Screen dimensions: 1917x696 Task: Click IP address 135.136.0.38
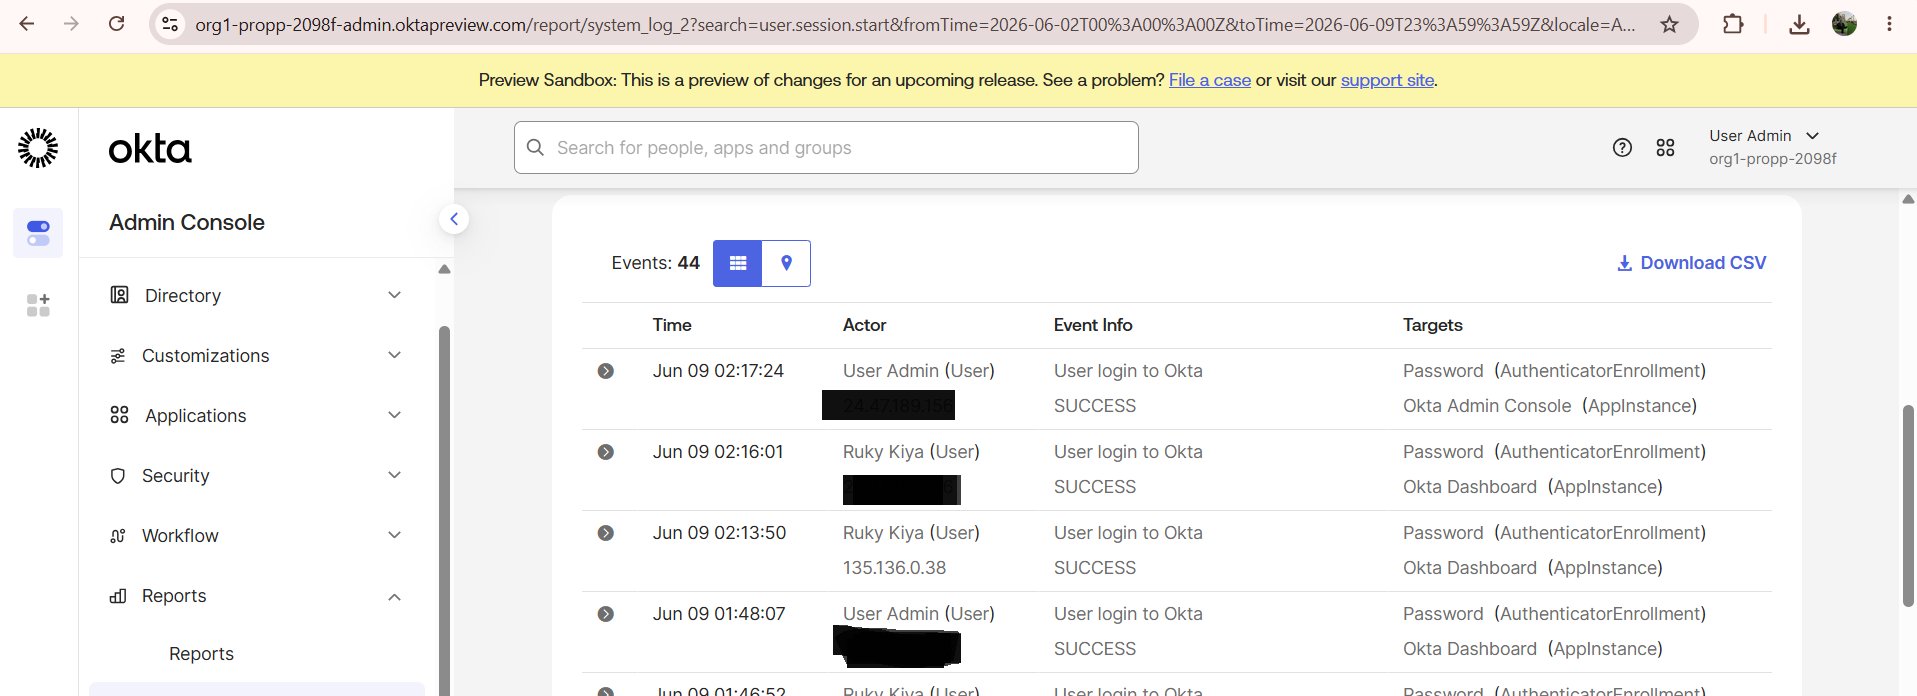(x=894, y=568)
